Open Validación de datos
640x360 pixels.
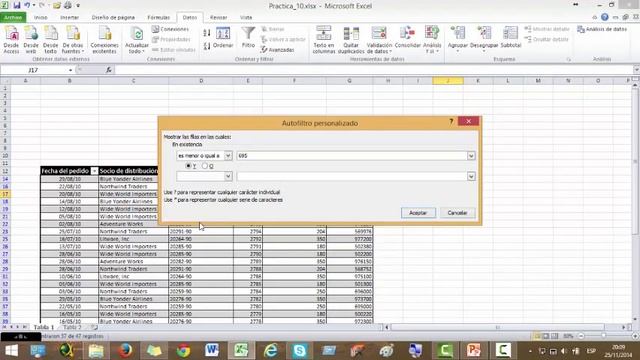379,40
